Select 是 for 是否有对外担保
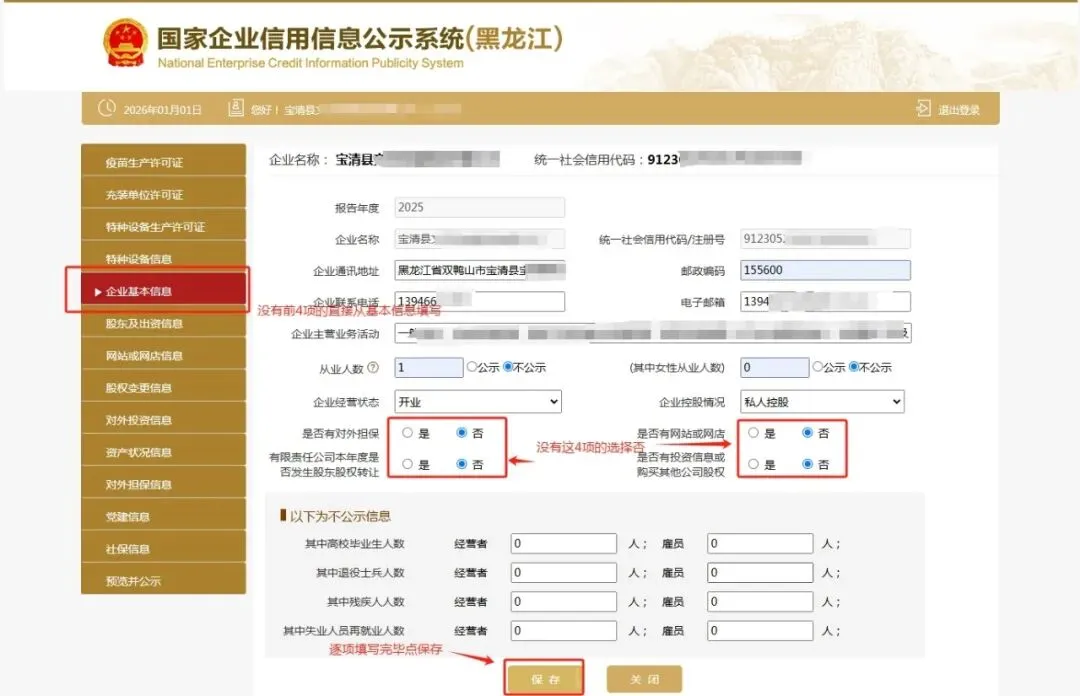 coord(408,433)
